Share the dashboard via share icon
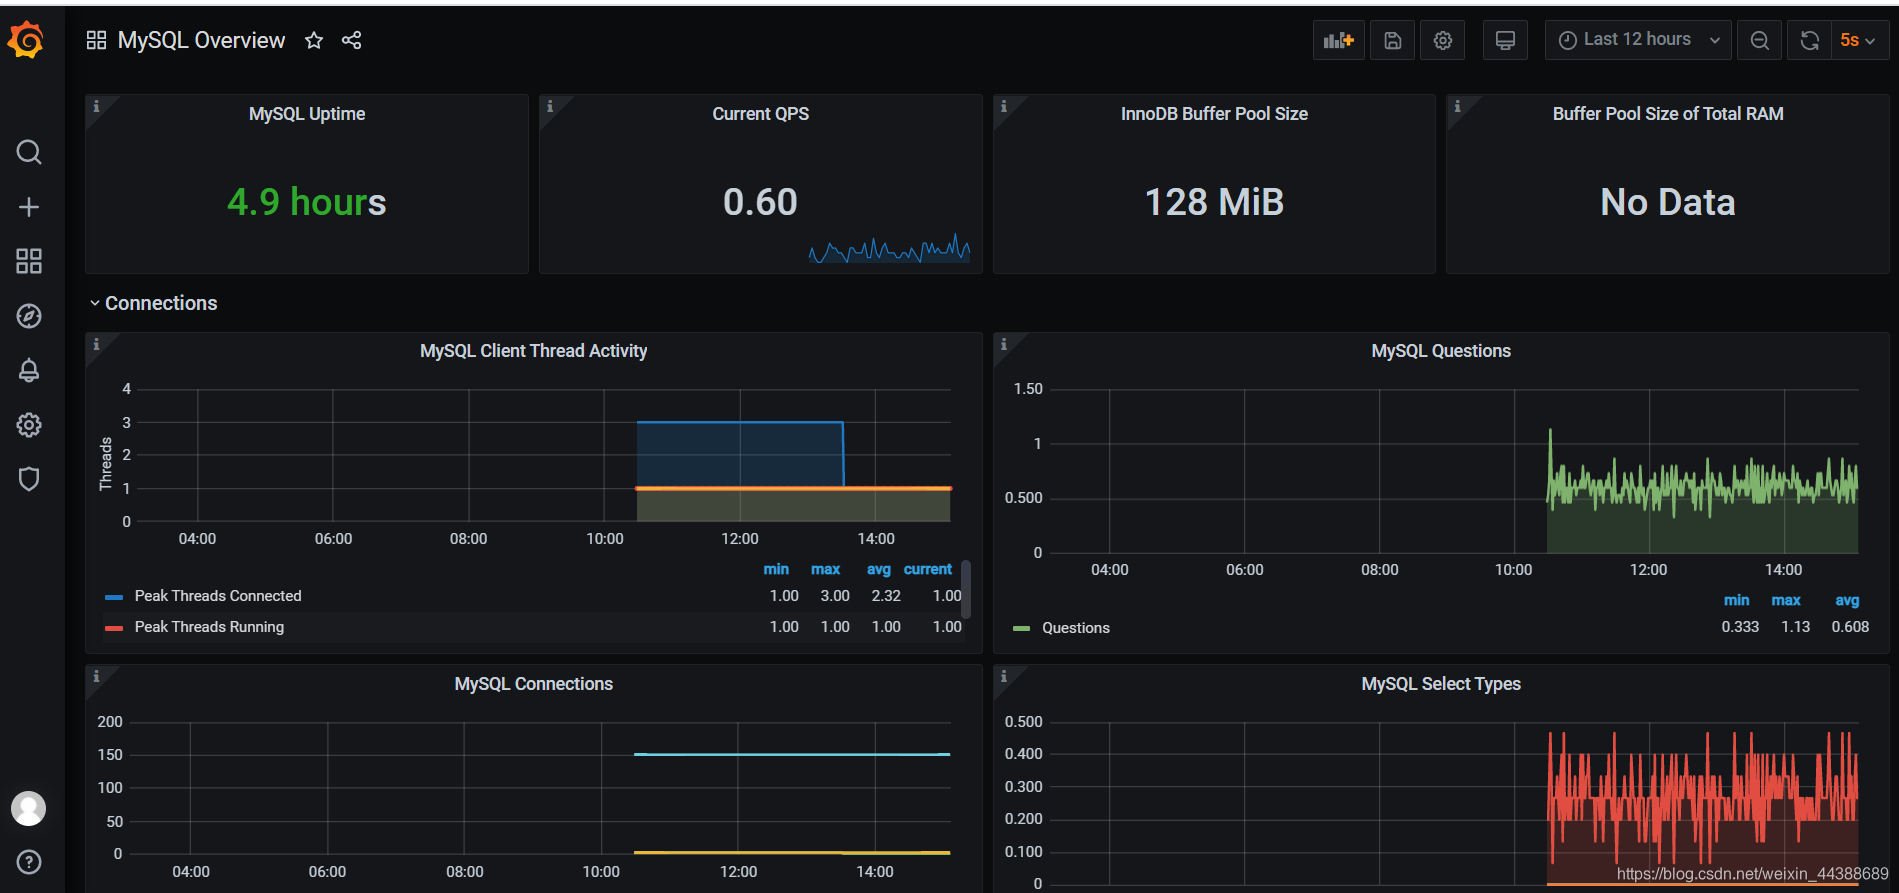The width and height of the screenshot is (1899, 893). tap(352, 40)
